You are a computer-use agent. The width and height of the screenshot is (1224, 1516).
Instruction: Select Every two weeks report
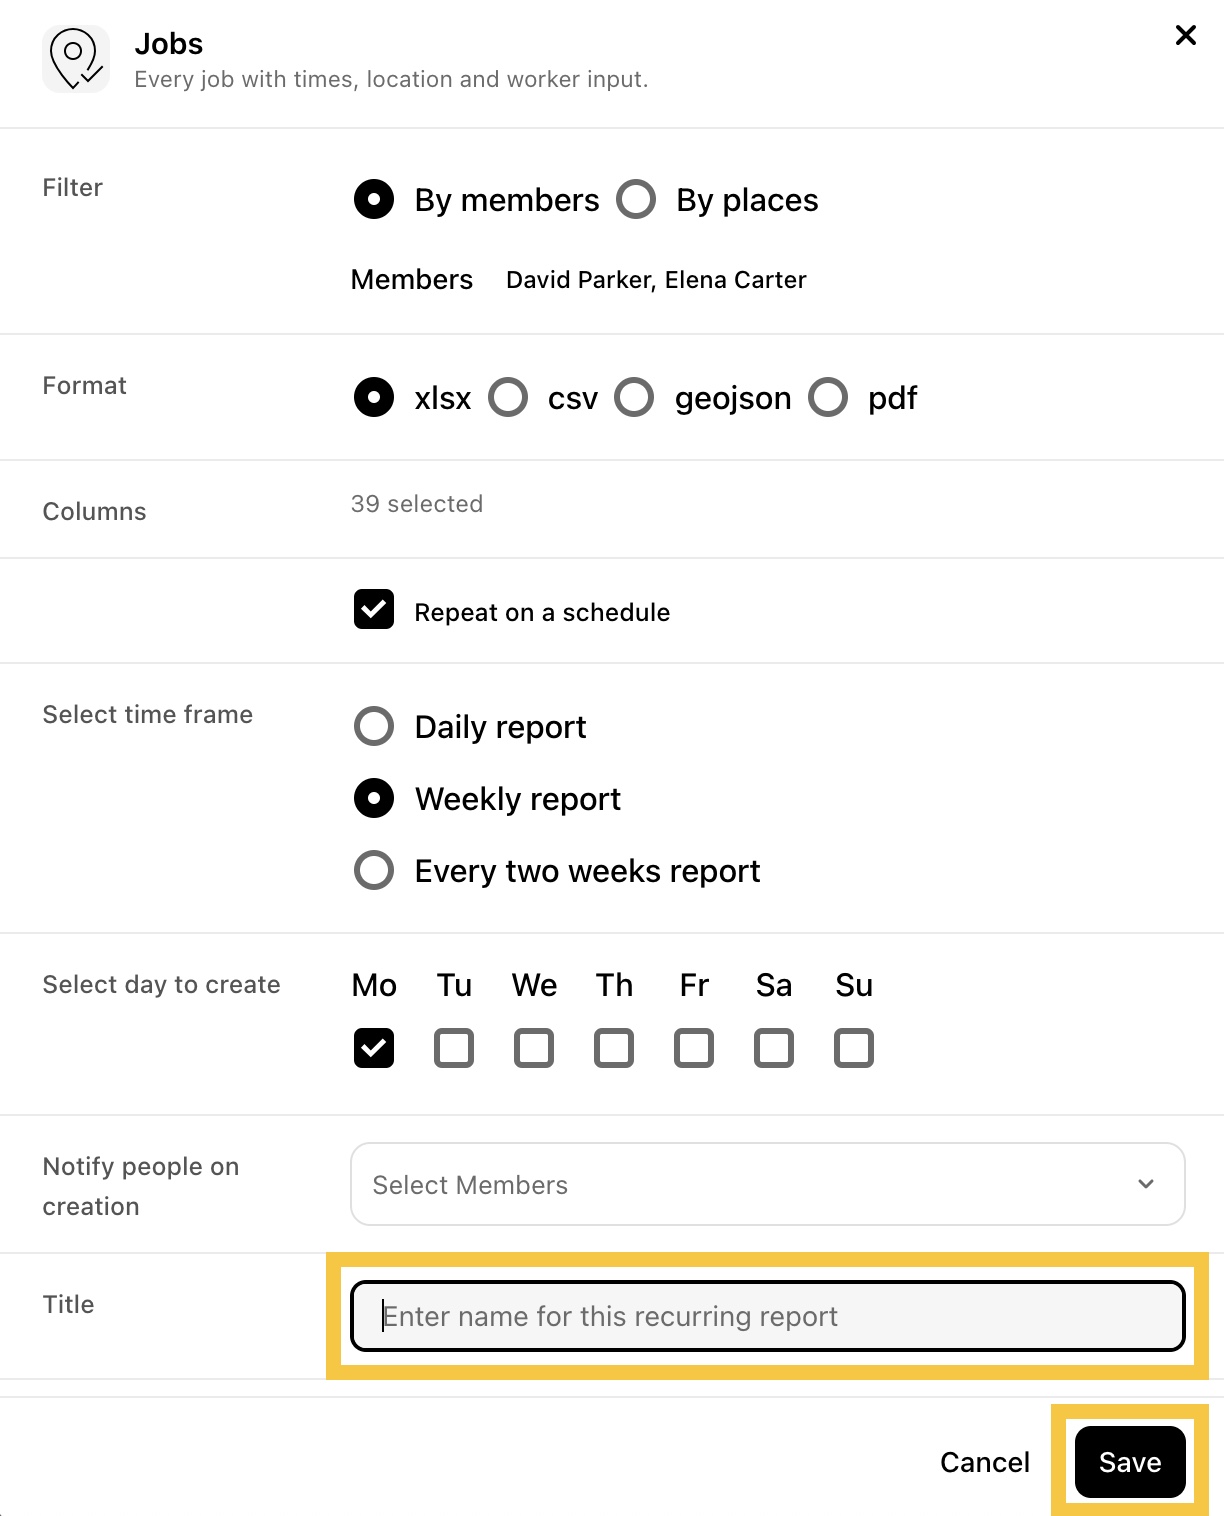[374, 870]
